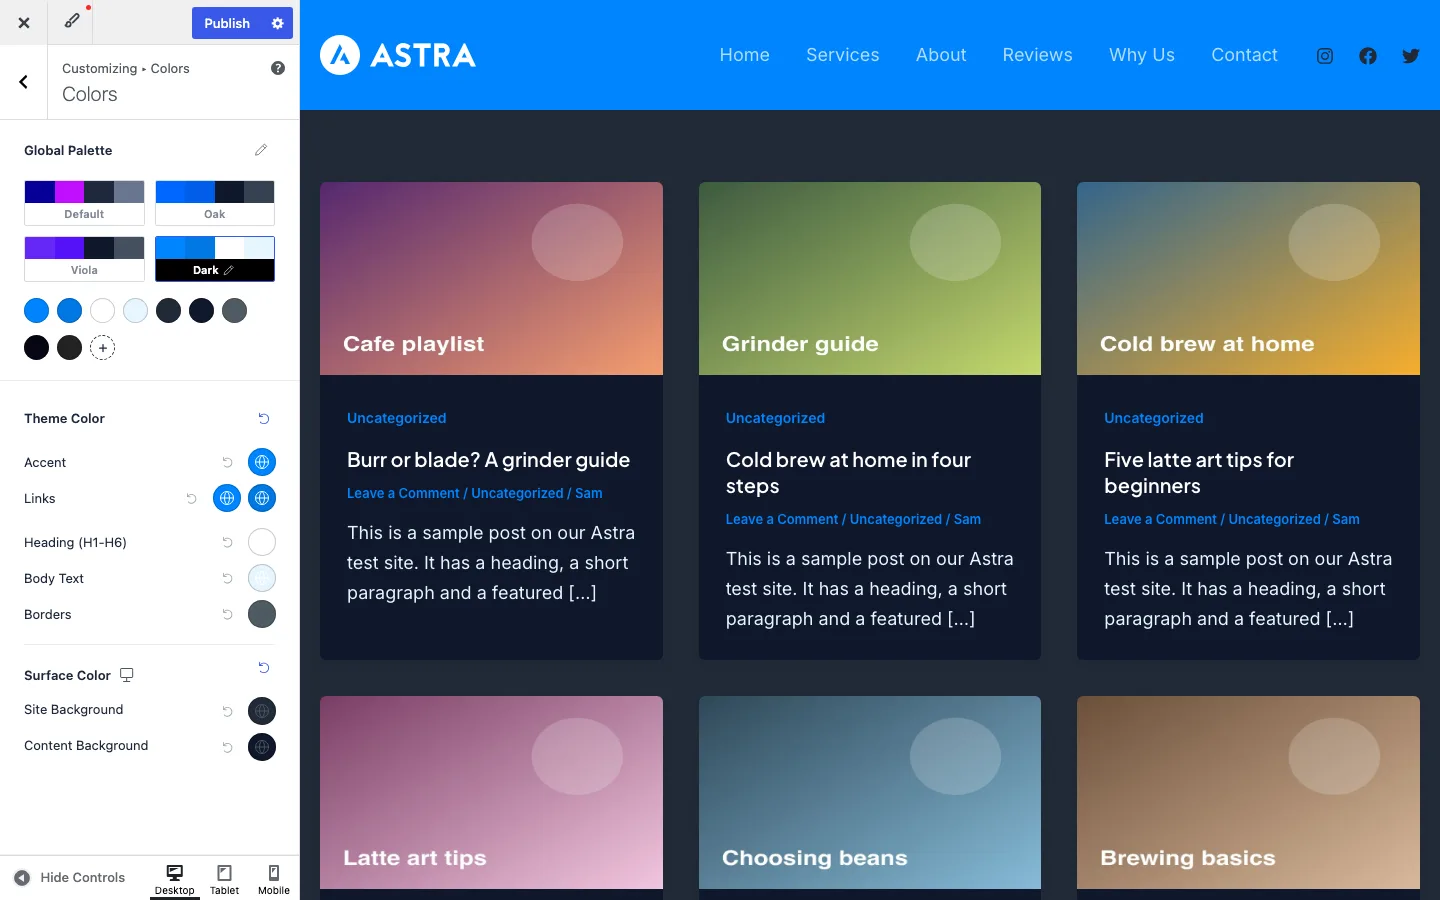Reset the Site Background color
1440x900 pixels.
[227, 711]
